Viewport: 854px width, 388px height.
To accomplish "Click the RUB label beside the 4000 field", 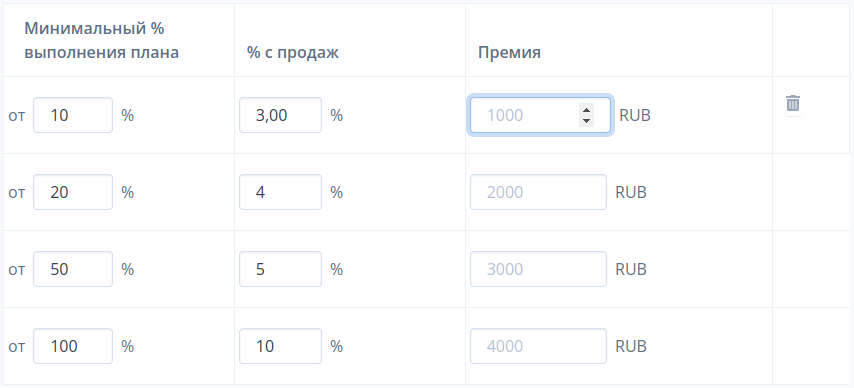I will click(631, 346).
